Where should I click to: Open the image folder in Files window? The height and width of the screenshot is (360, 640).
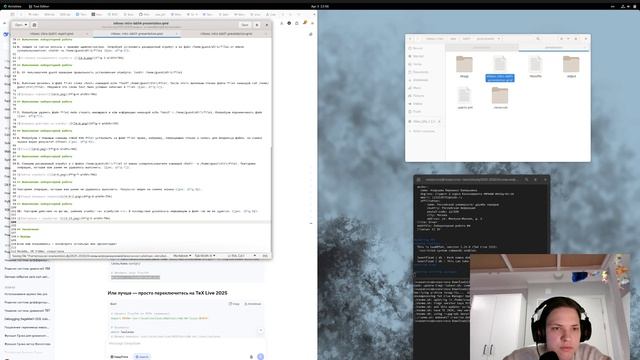tap(464, 67)
